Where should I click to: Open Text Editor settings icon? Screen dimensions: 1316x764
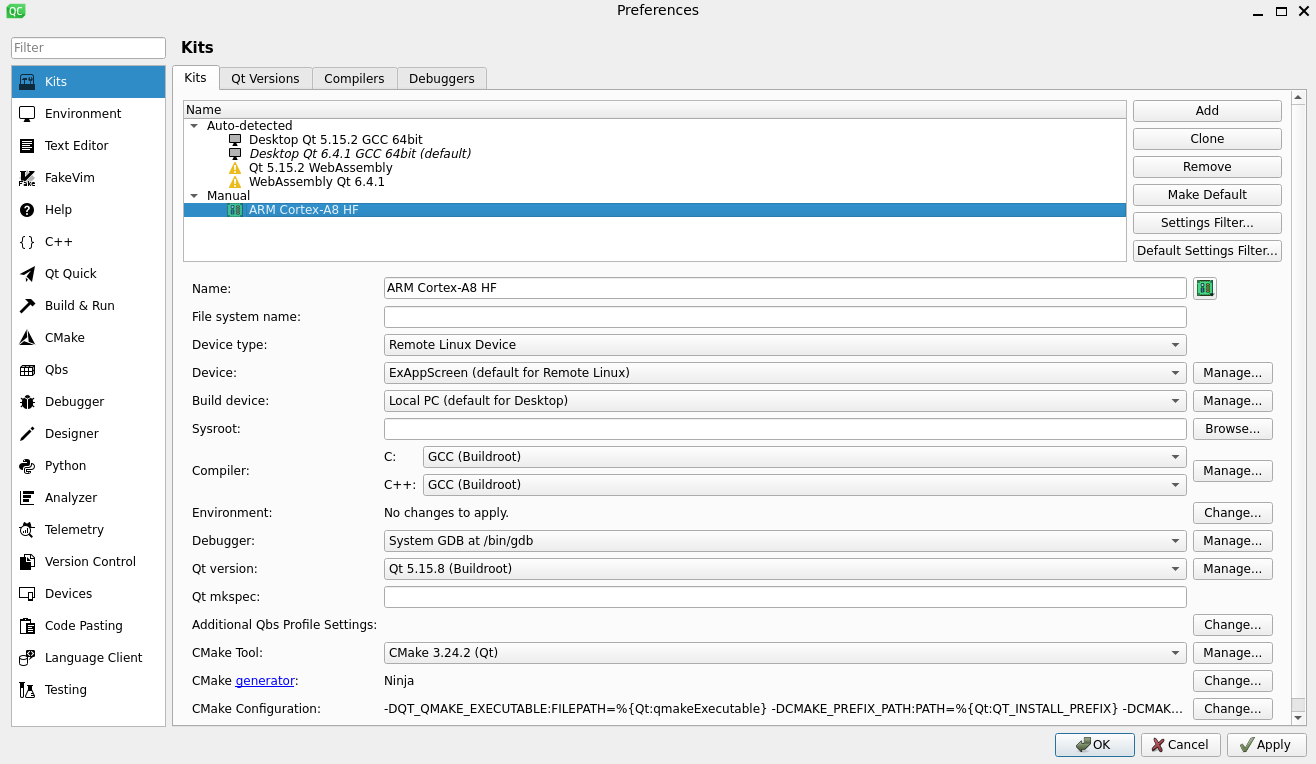point(27,146)
